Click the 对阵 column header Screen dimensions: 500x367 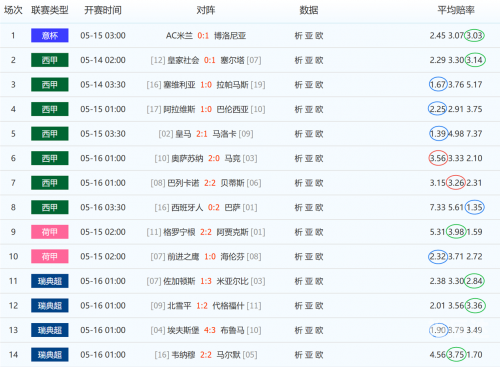point(206,10)
